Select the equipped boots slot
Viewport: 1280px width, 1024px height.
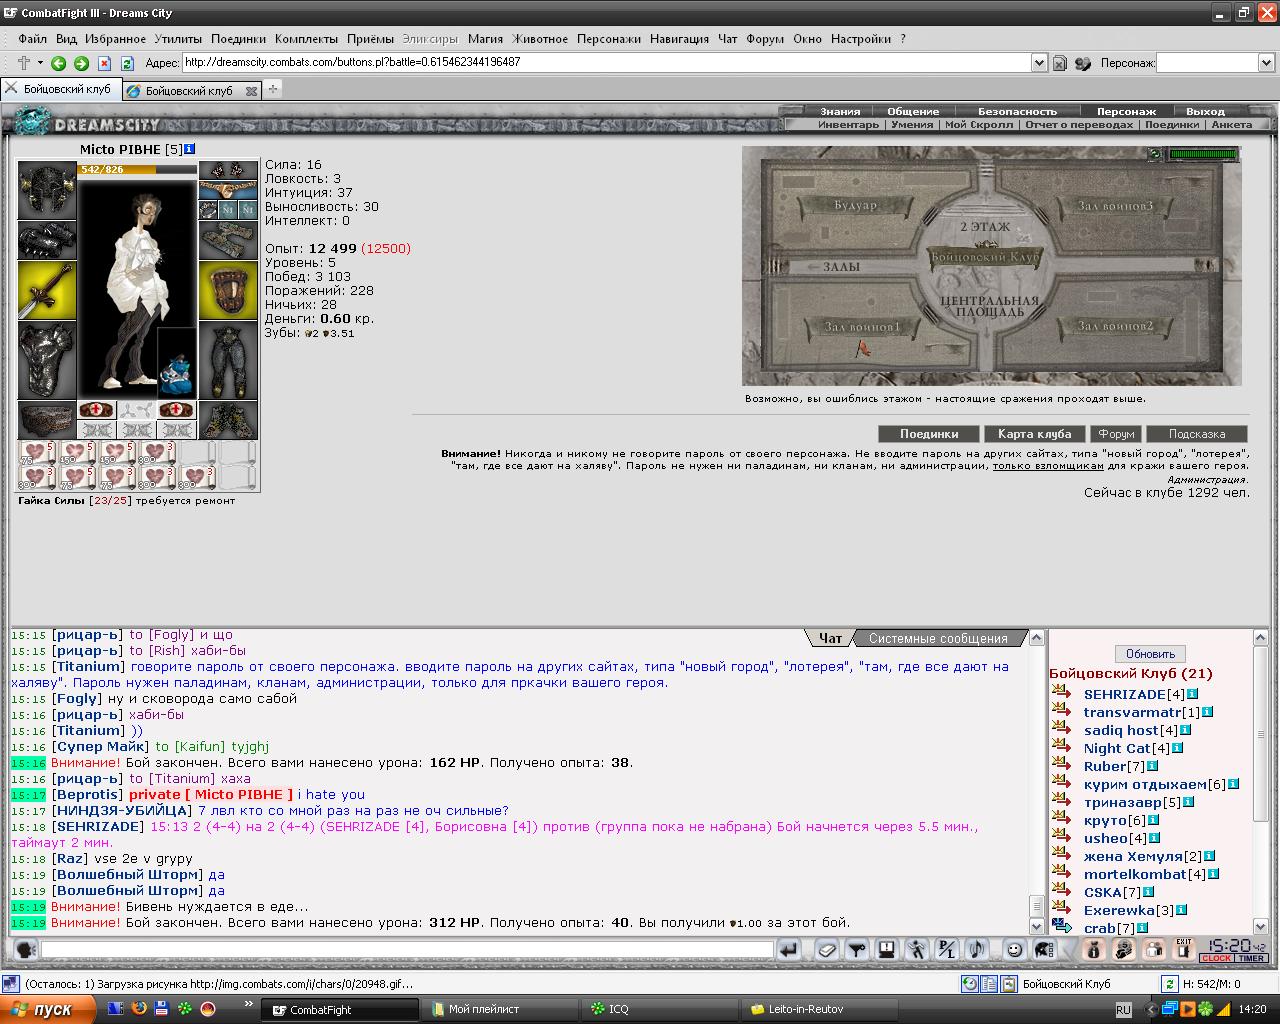click(228, 420)
